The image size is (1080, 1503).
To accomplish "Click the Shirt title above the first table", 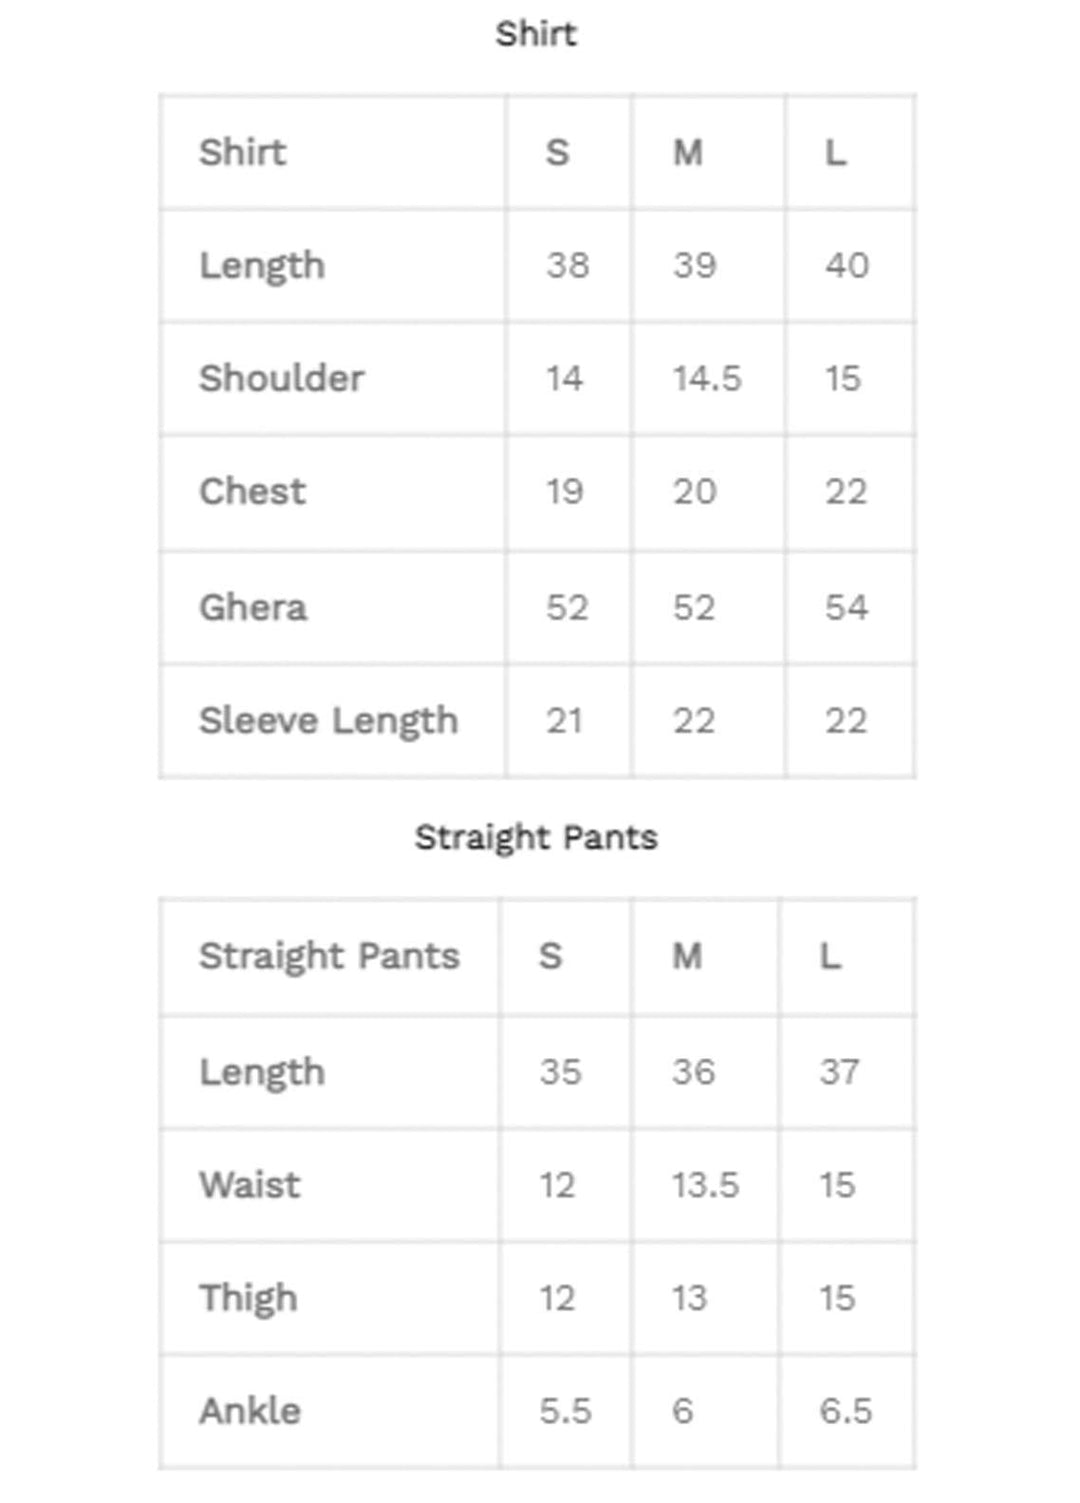I will 536,34.
